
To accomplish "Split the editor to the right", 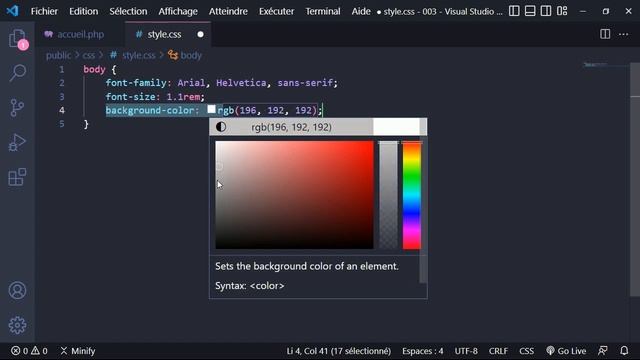I will coord(605,34).
